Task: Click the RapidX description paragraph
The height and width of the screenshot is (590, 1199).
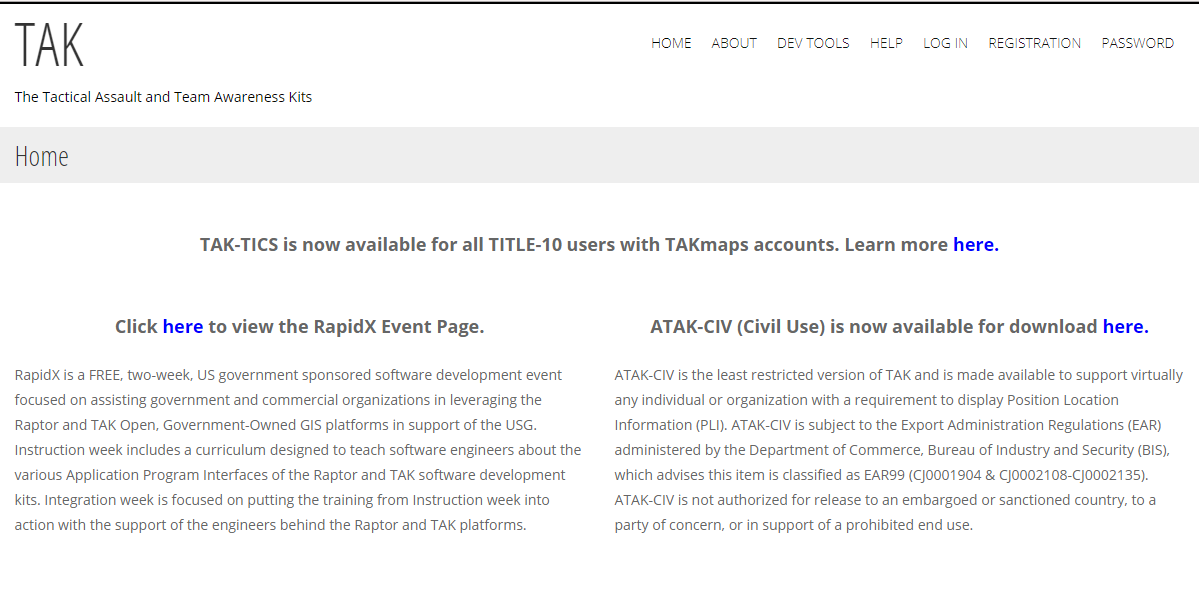Action: click(x=296, y=449)
